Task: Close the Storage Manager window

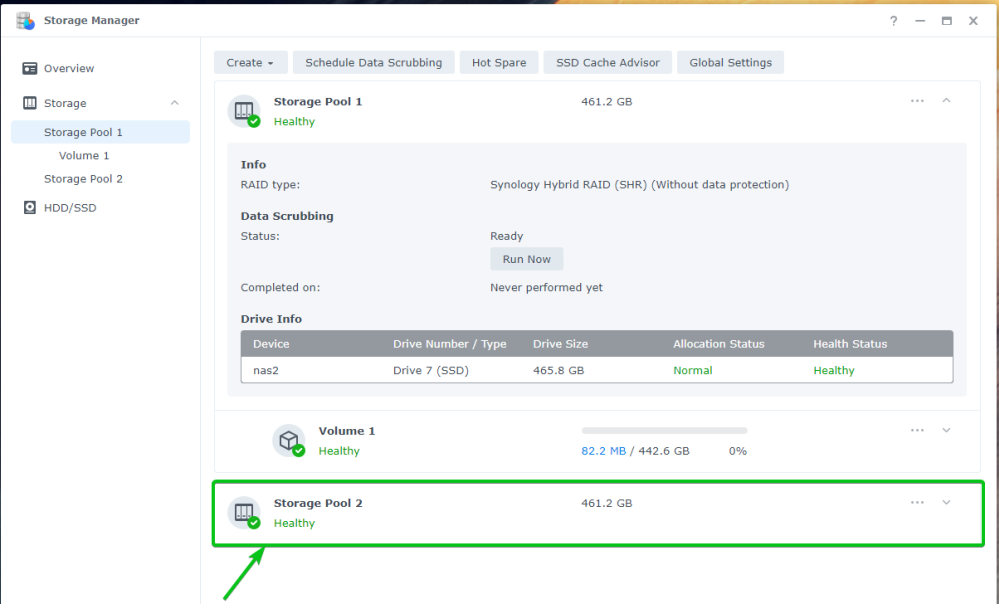Action: pyautogui.click(x=973, y=21)
